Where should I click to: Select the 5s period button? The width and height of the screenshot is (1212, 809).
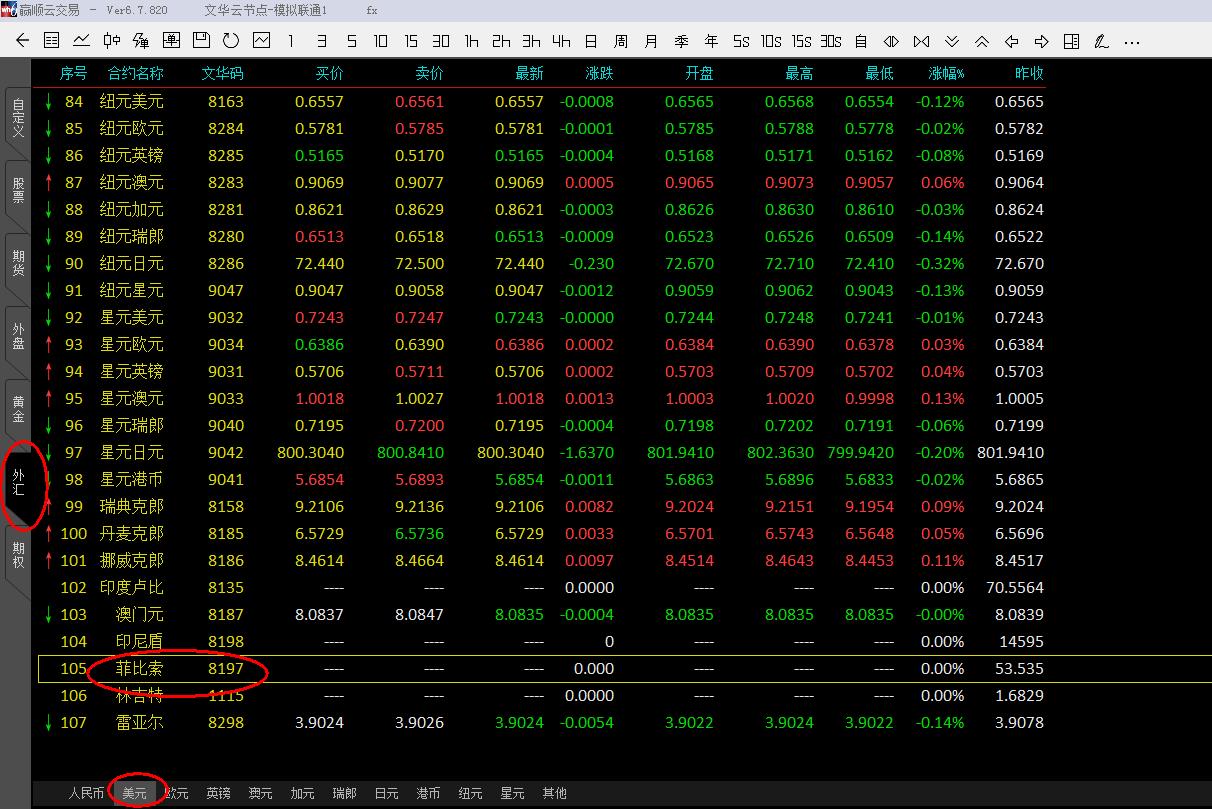coord(741,41)
